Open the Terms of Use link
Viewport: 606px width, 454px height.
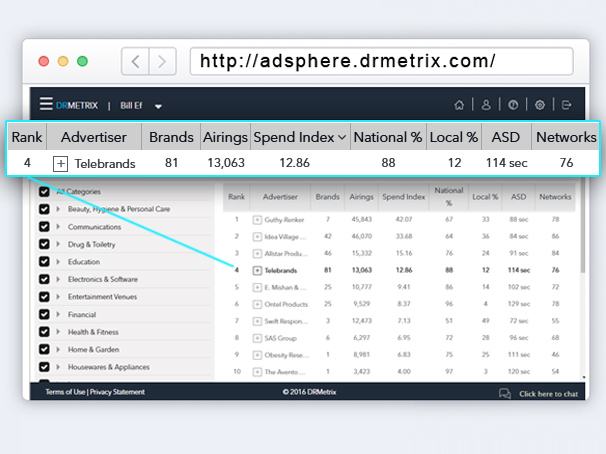point(65,392)
